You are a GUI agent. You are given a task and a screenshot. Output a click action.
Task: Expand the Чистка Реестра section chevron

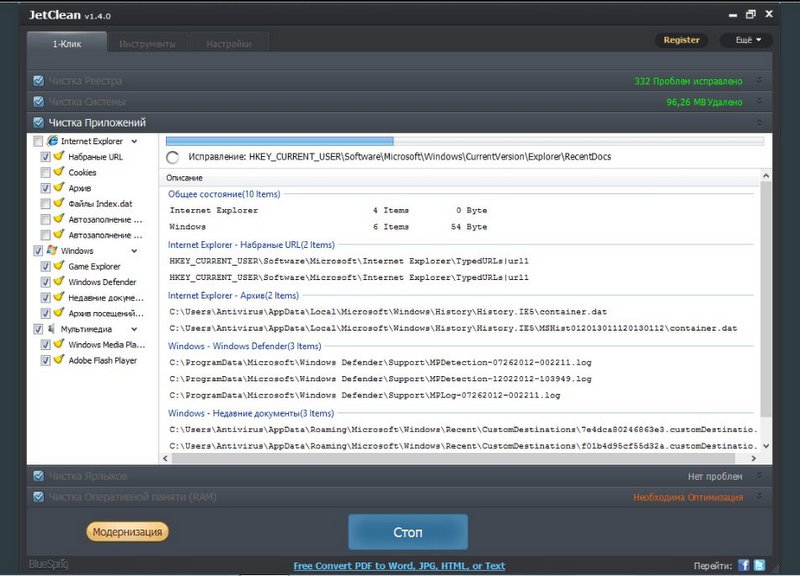(x=759, y=81)
